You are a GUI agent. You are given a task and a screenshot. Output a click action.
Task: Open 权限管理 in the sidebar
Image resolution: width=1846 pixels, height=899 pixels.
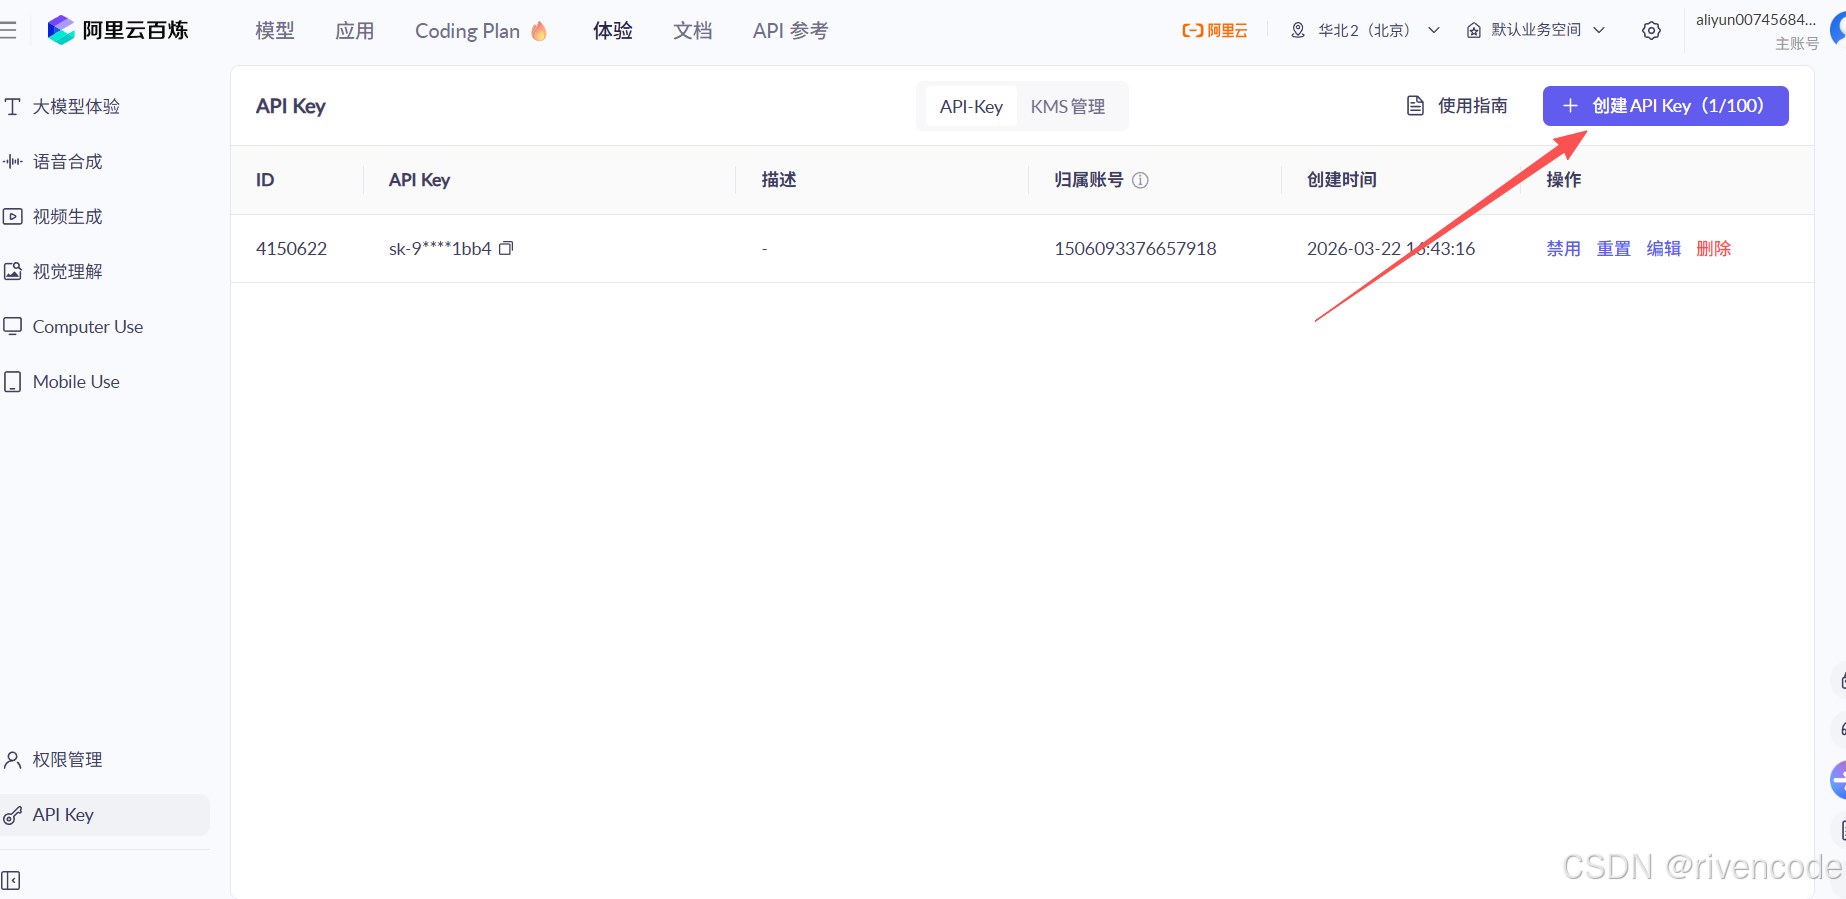(x=54, y=759)
